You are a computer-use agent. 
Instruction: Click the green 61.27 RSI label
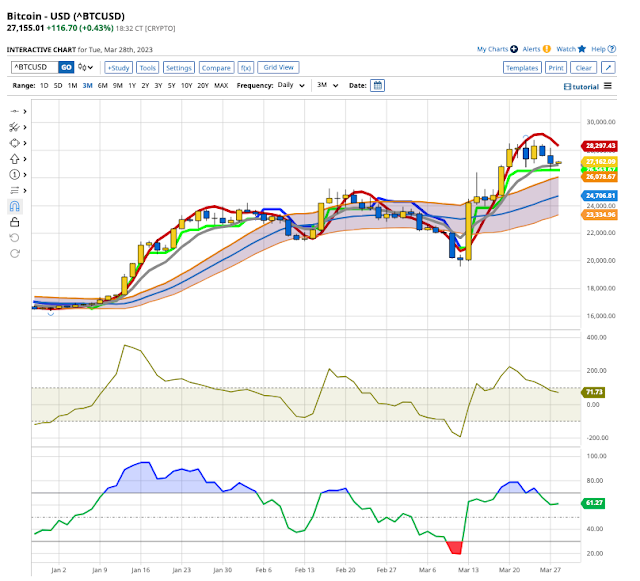click(x=593, y=503)
